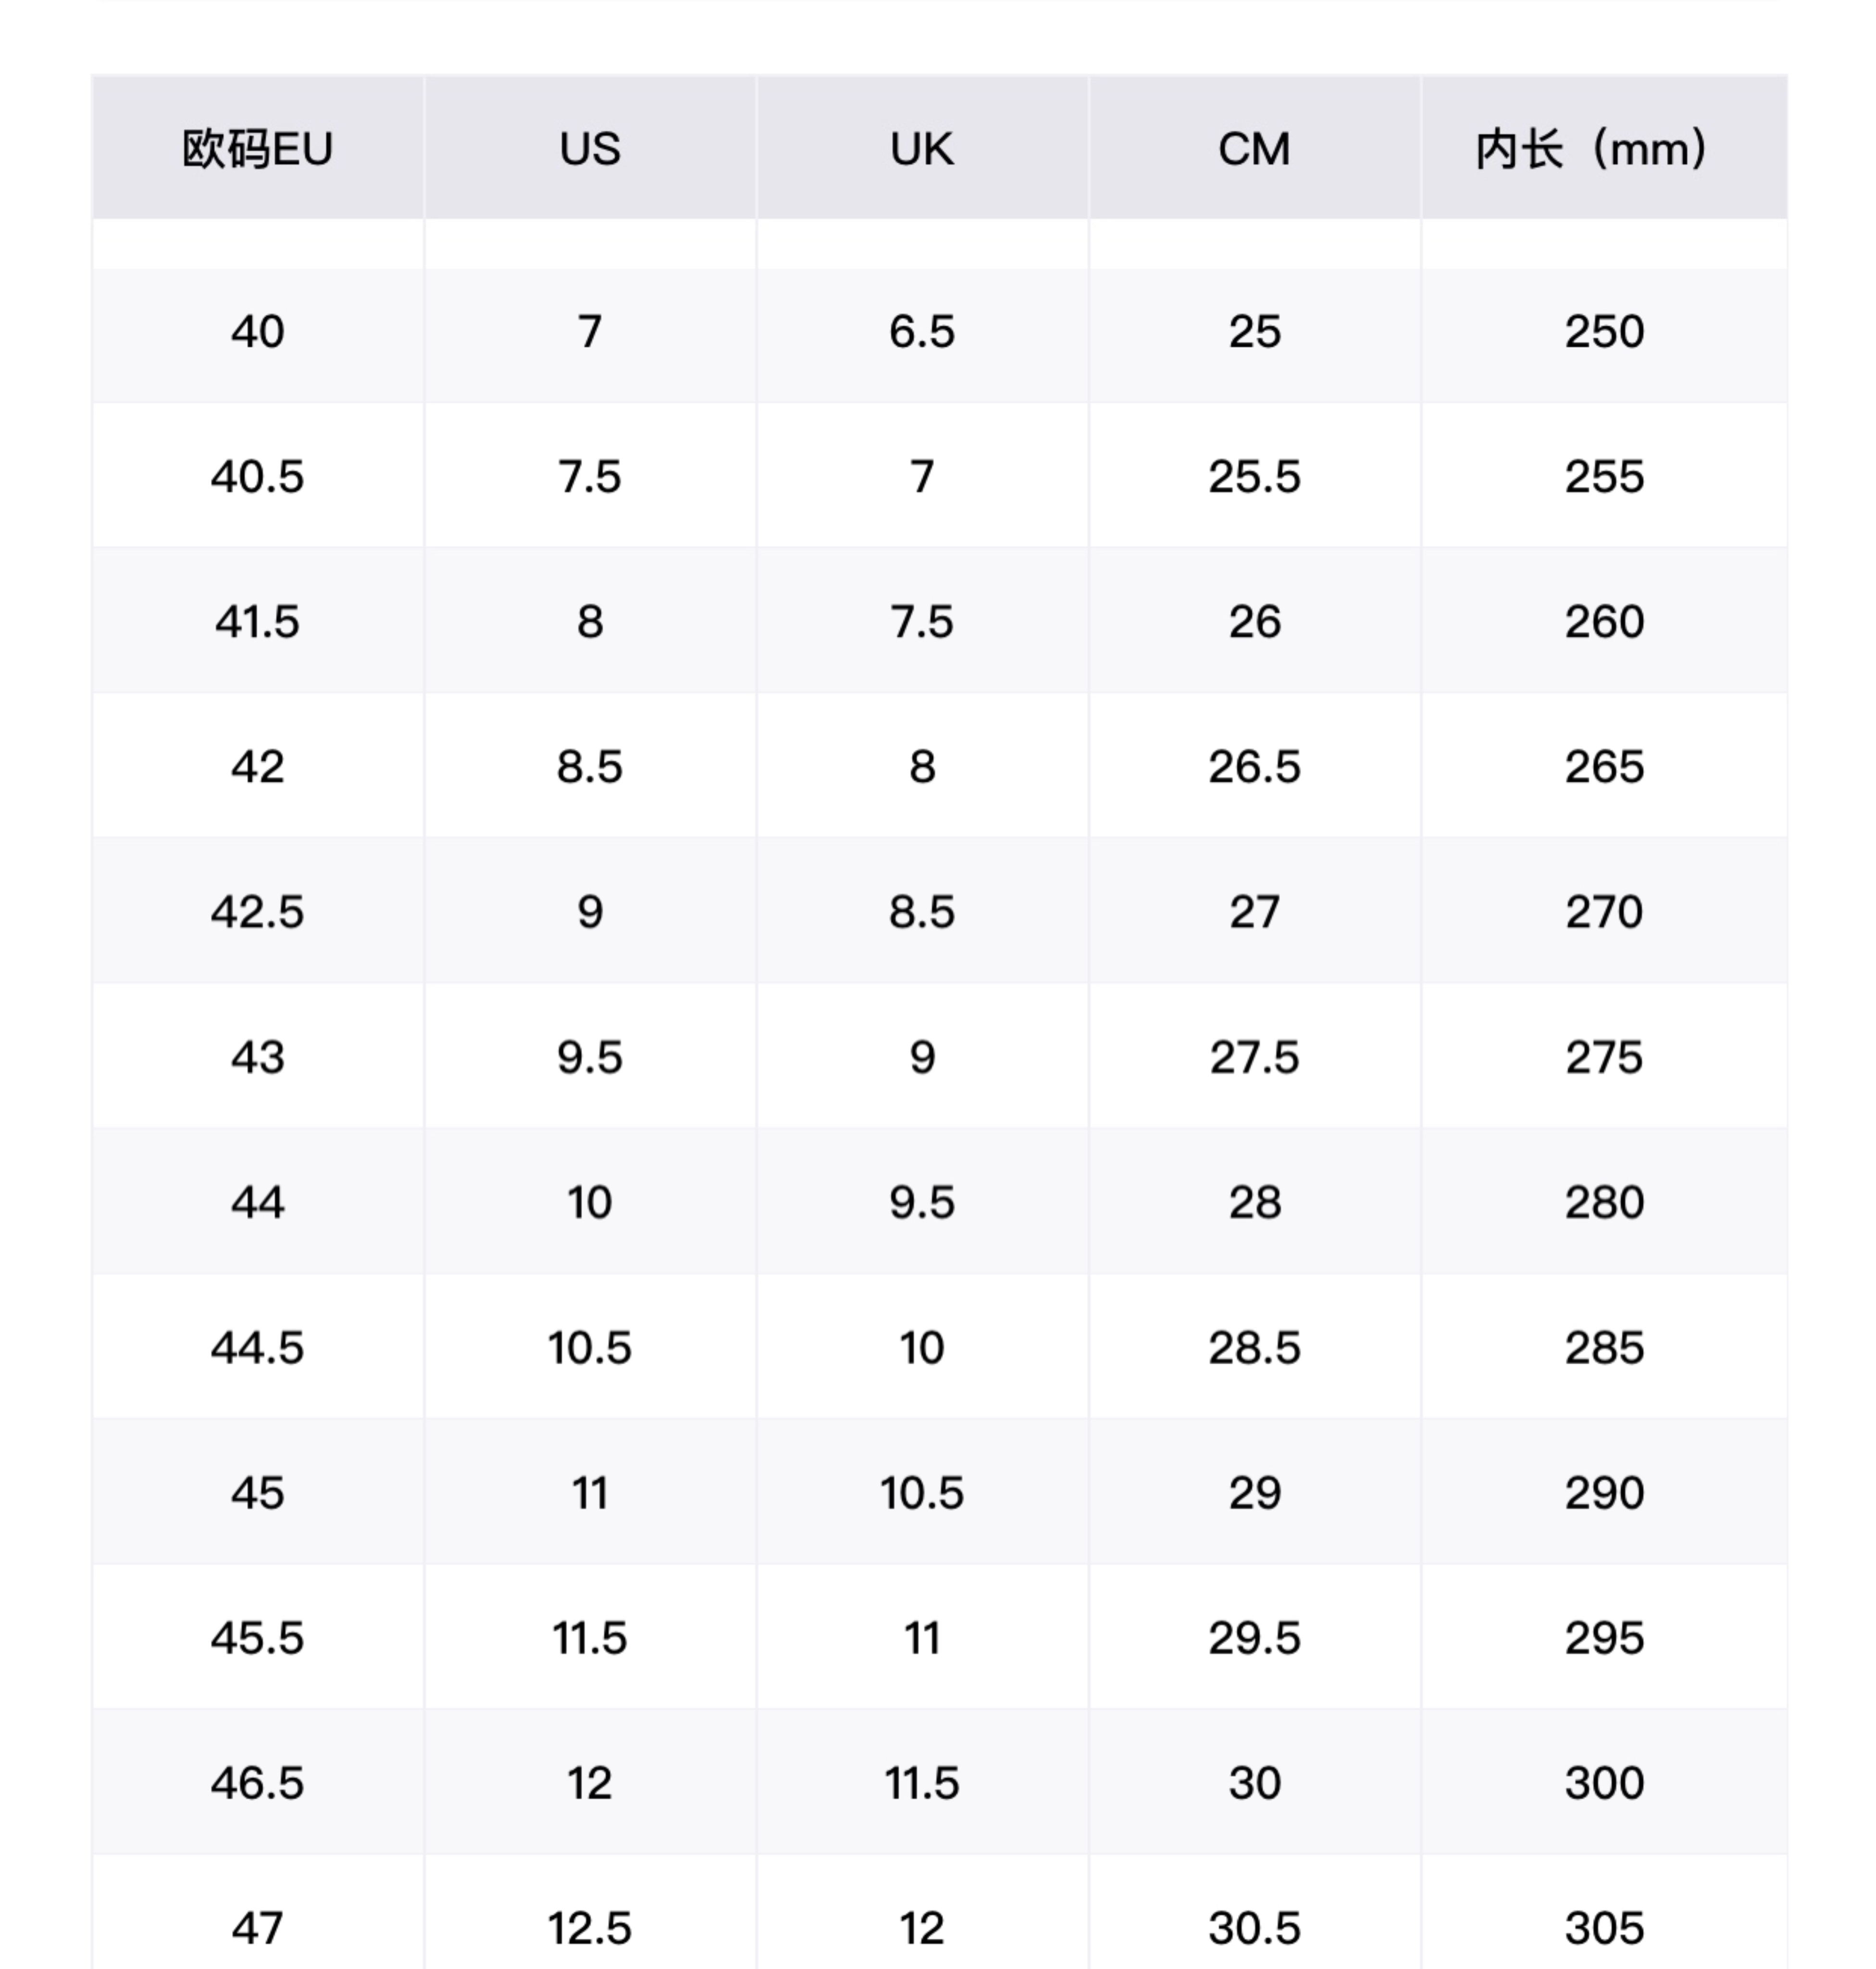Click the 300 mm inner length cell
The width and height of the screenshot is (1876, 1969).
pos(1603,1782)
